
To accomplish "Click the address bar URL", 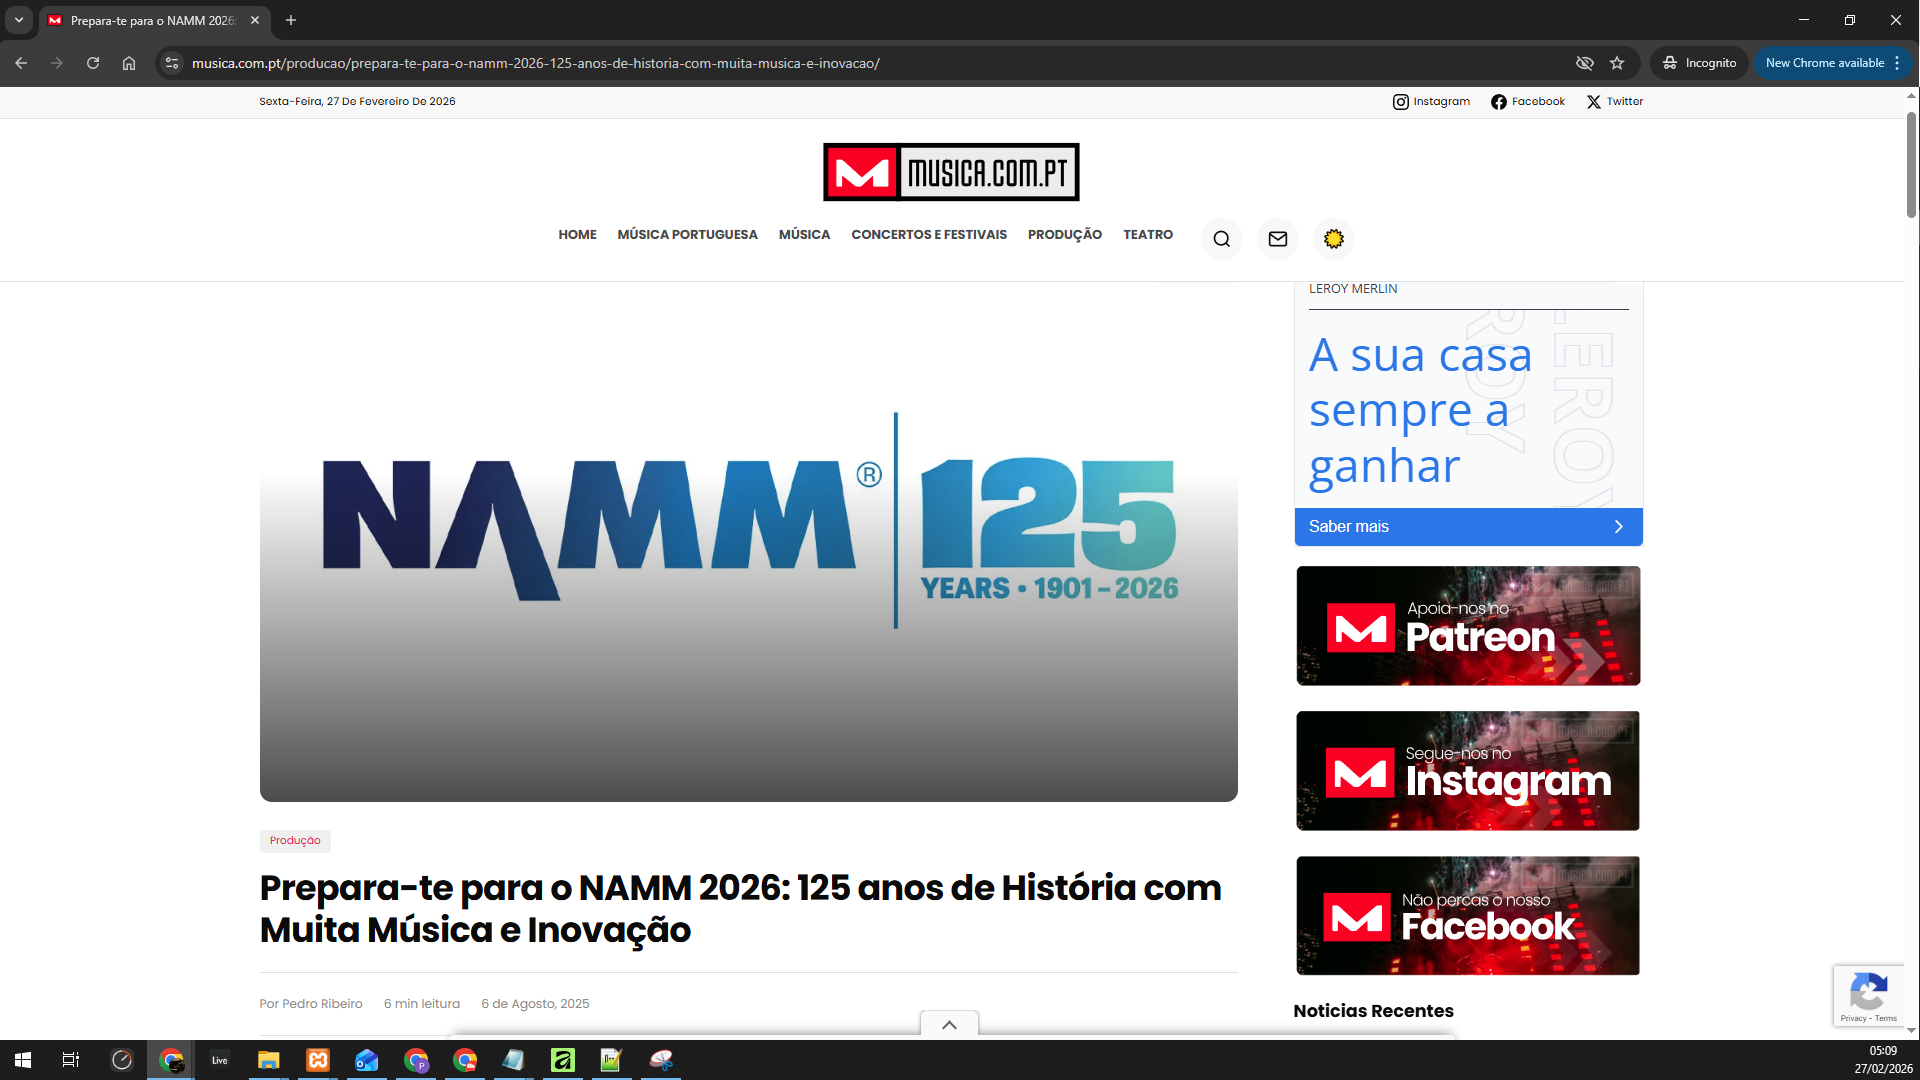I will pyautogui.click(x=536, y=63).
